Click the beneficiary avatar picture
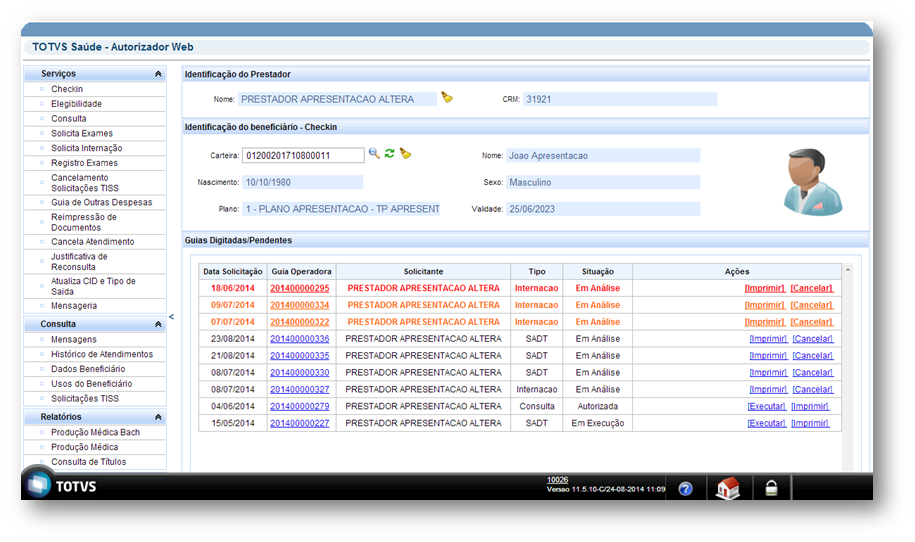The image size is (915, 542). point(812,181)
